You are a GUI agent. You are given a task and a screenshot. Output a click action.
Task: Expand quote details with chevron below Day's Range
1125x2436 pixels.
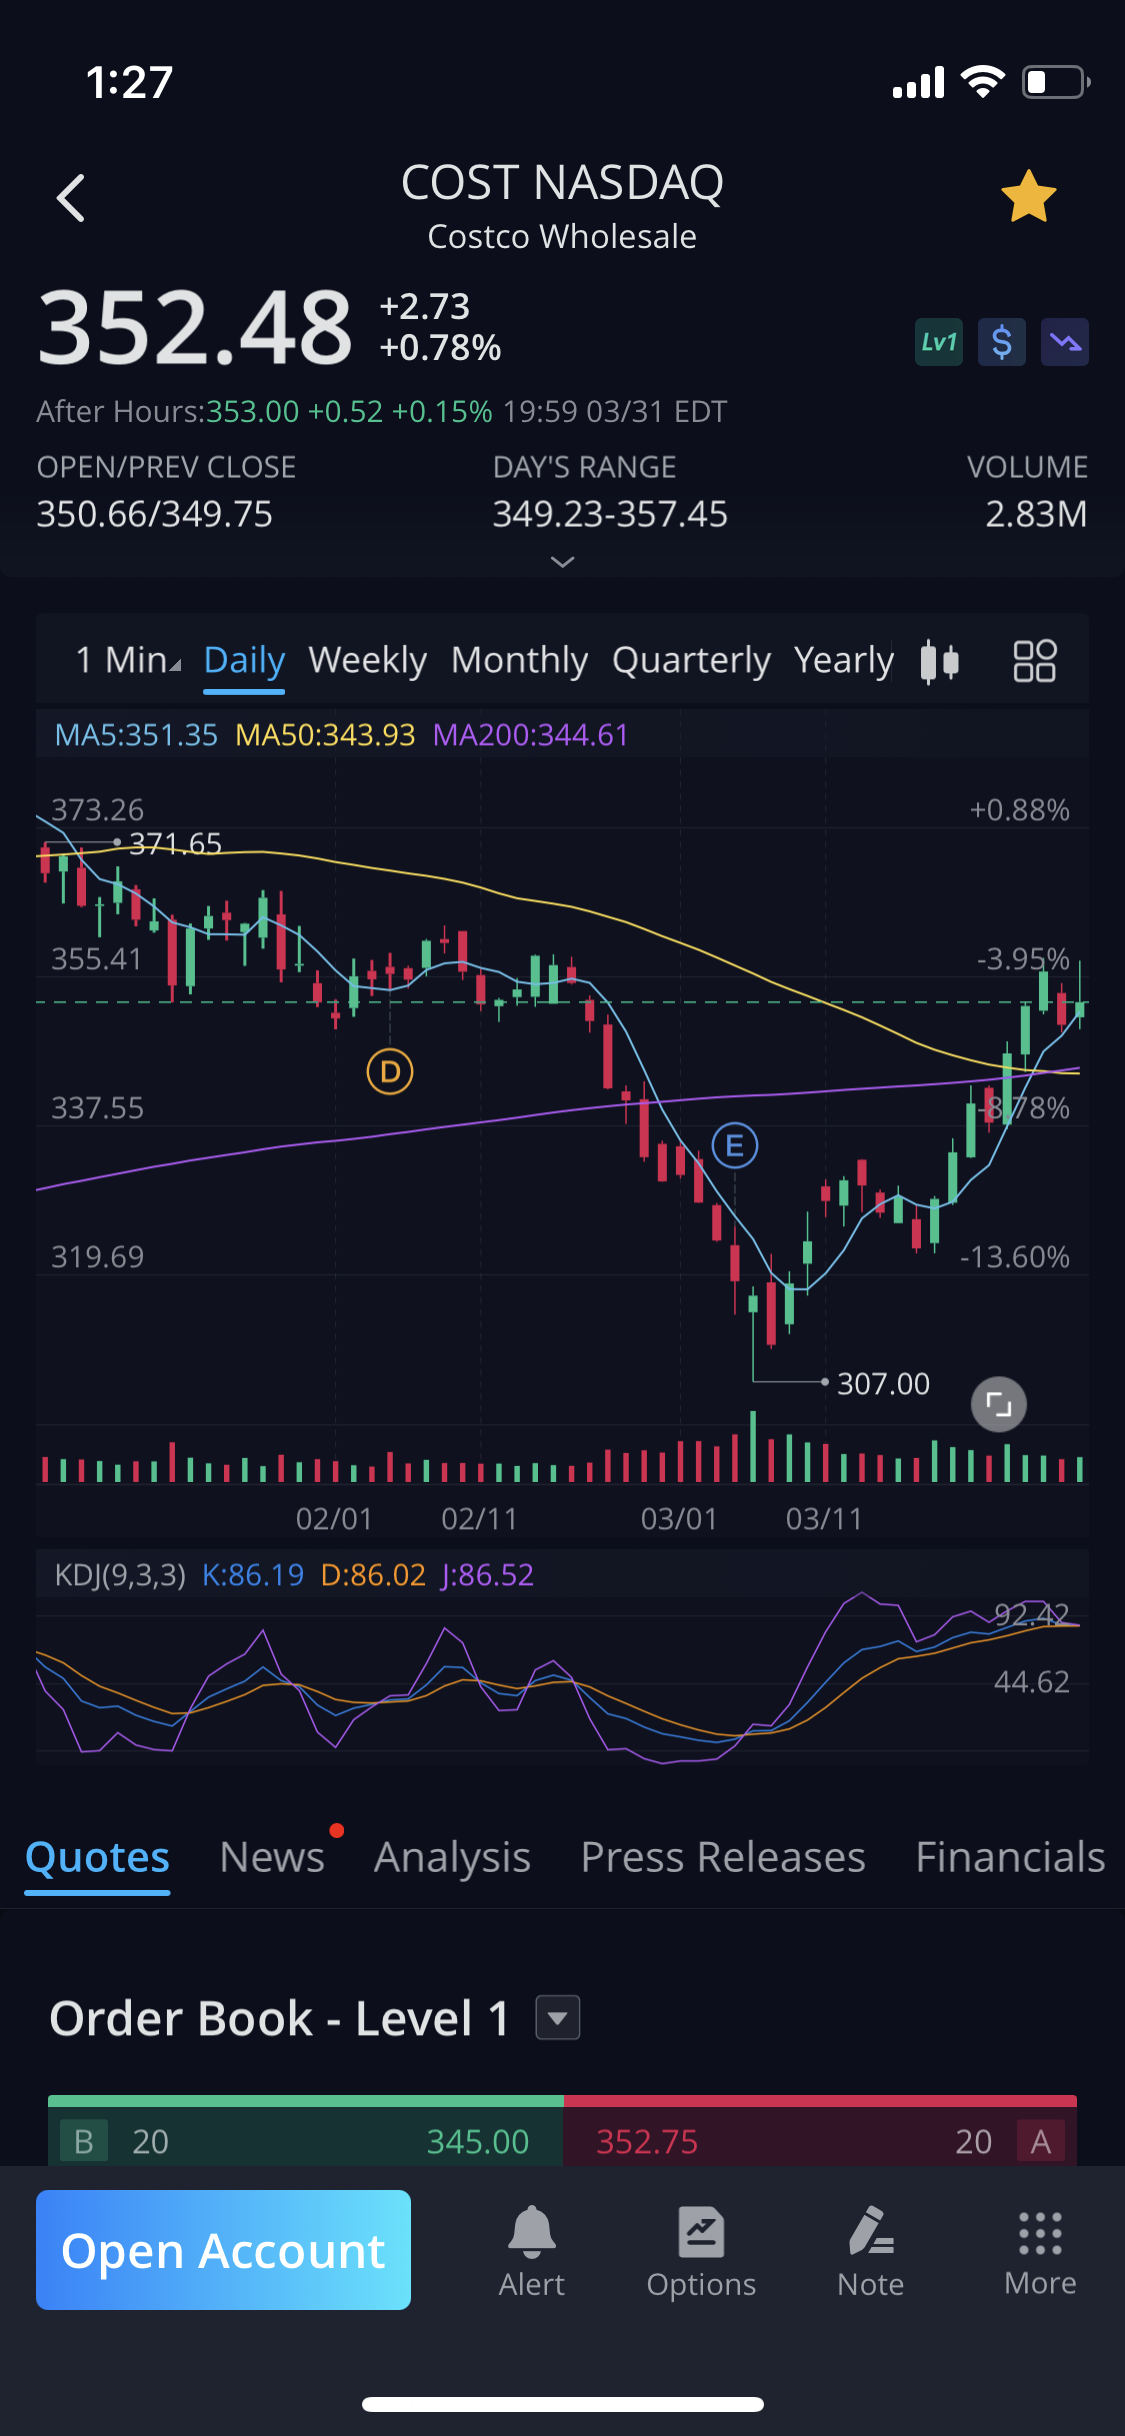click(x=562, y=562)
